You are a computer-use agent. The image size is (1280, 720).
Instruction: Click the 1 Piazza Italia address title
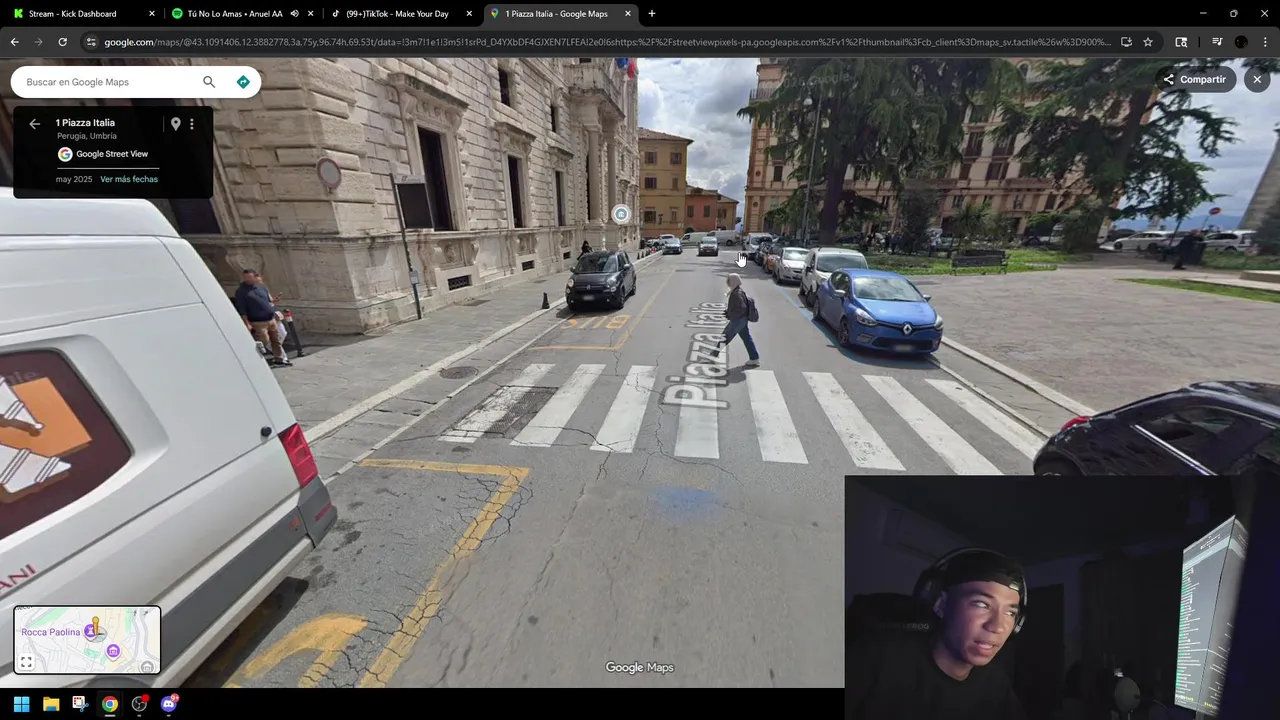click(85, 122)
